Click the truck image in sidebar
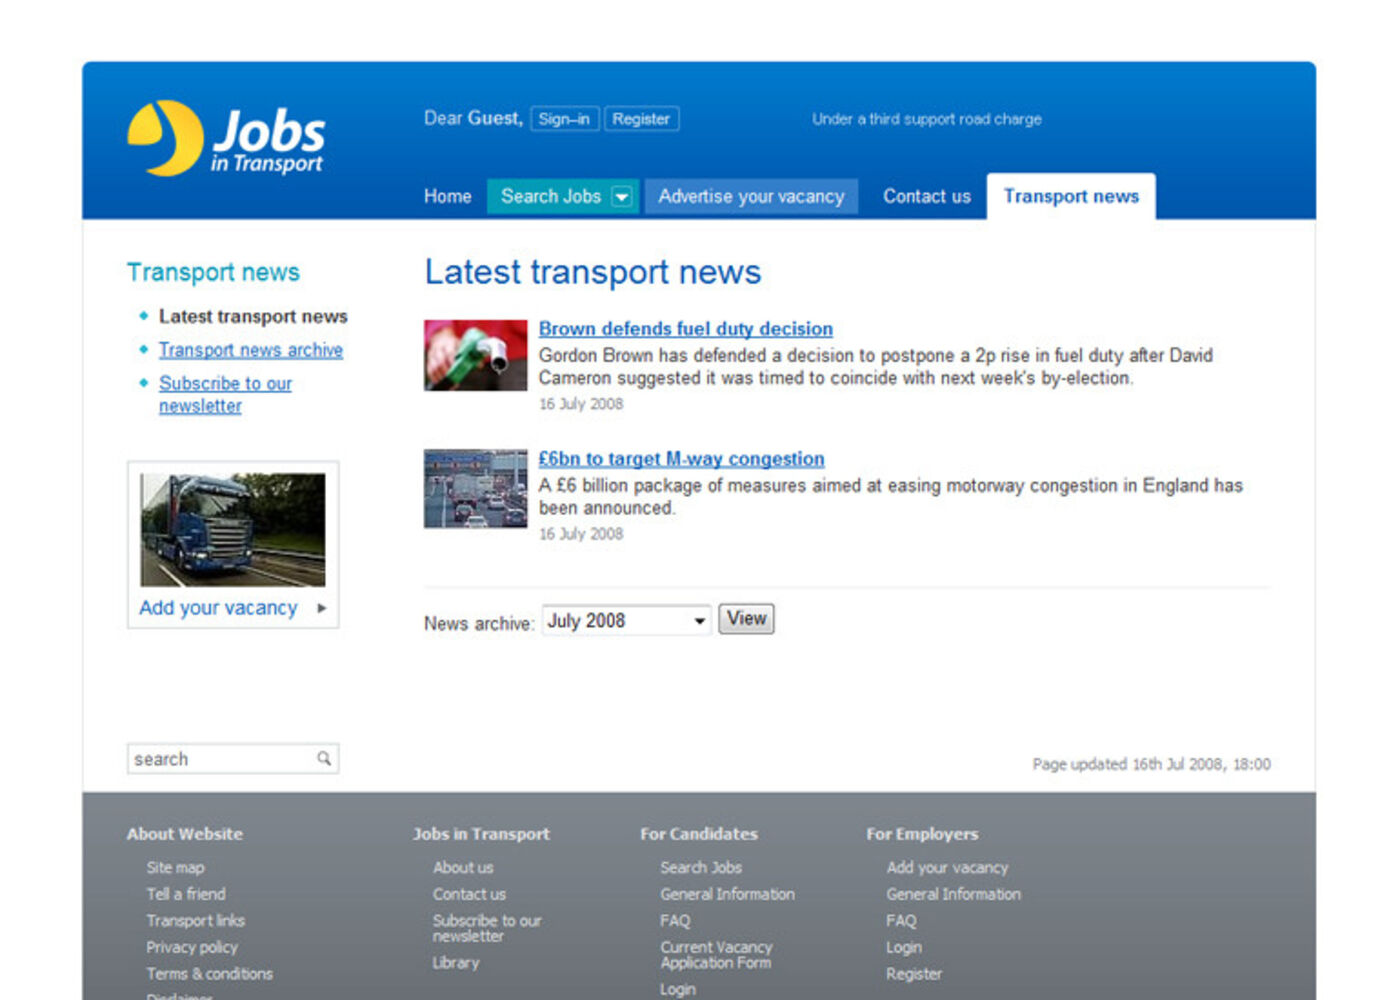The height and width of the screenshot is (1000, 1400). (232, 529)
